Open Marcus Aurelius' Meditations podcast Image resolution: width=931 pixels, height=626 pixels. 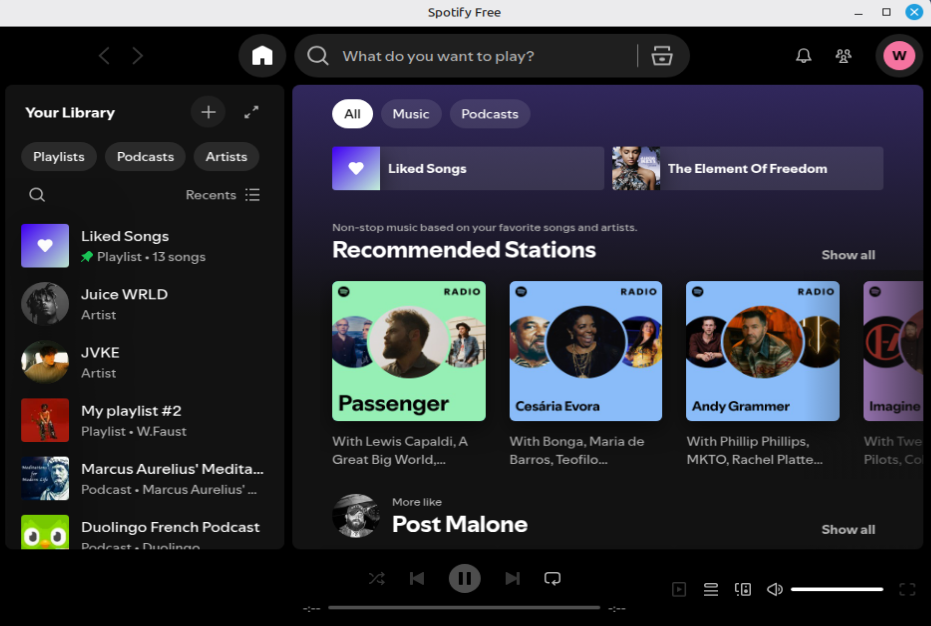pyautogui.click(x=145, y=479)
